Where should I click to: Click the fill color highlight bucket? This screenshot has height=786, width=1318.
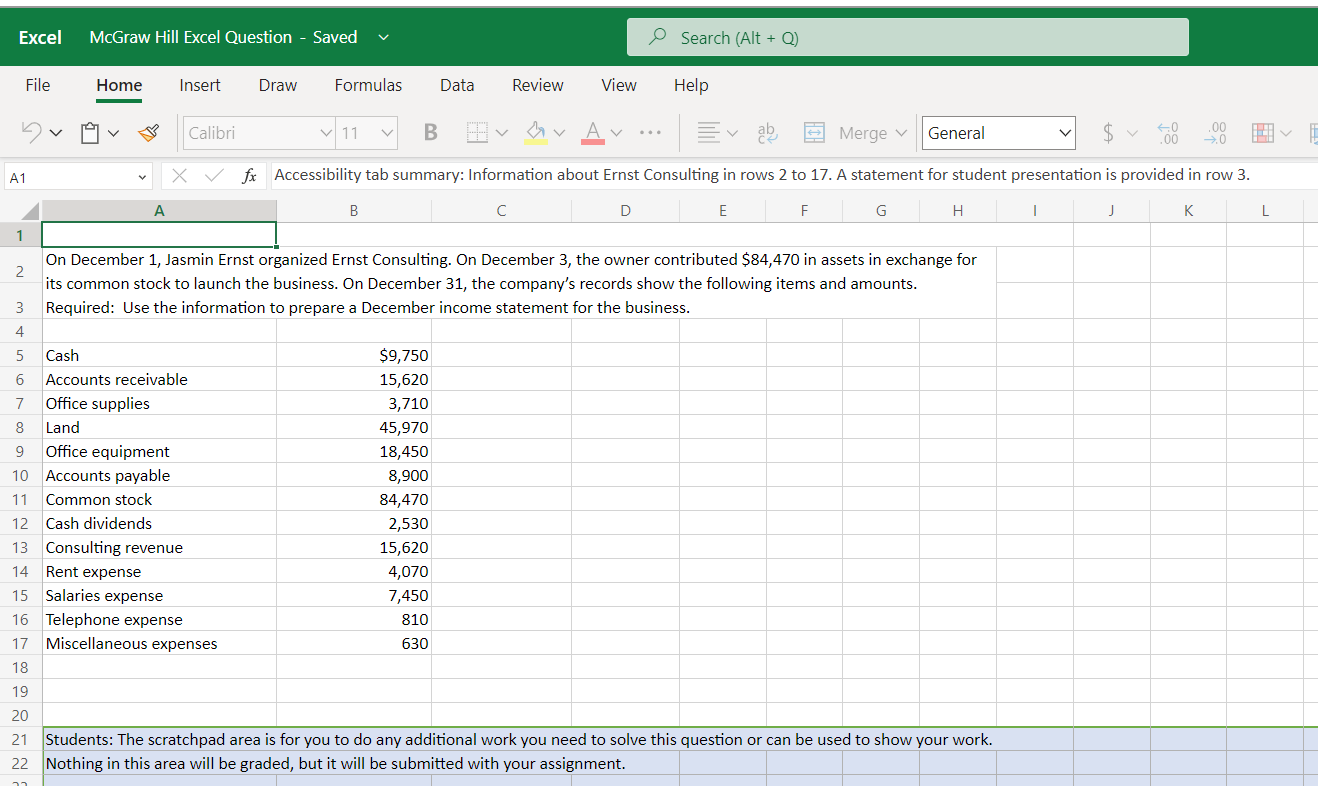(x=536, y=133)
